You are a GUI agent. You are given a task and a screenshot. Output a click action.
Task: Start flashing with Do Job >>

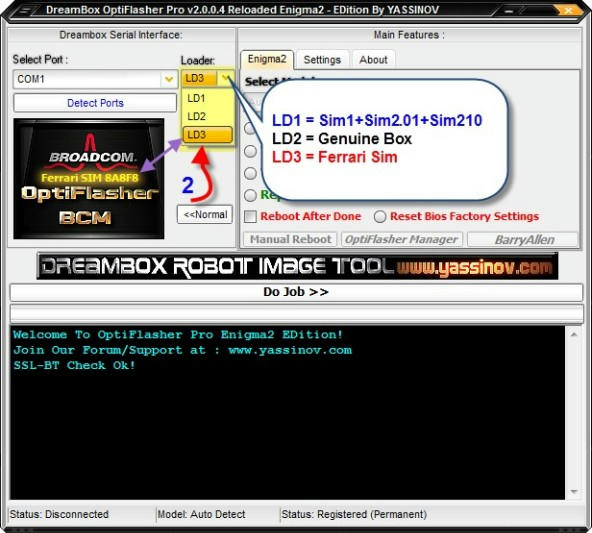[296, 292]
